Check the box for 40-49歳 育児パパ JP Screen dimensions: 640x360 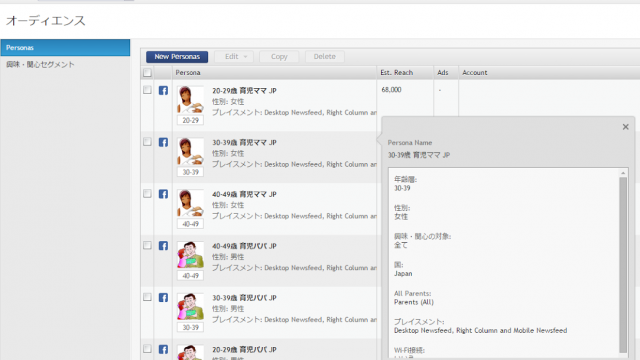point(147,245)
